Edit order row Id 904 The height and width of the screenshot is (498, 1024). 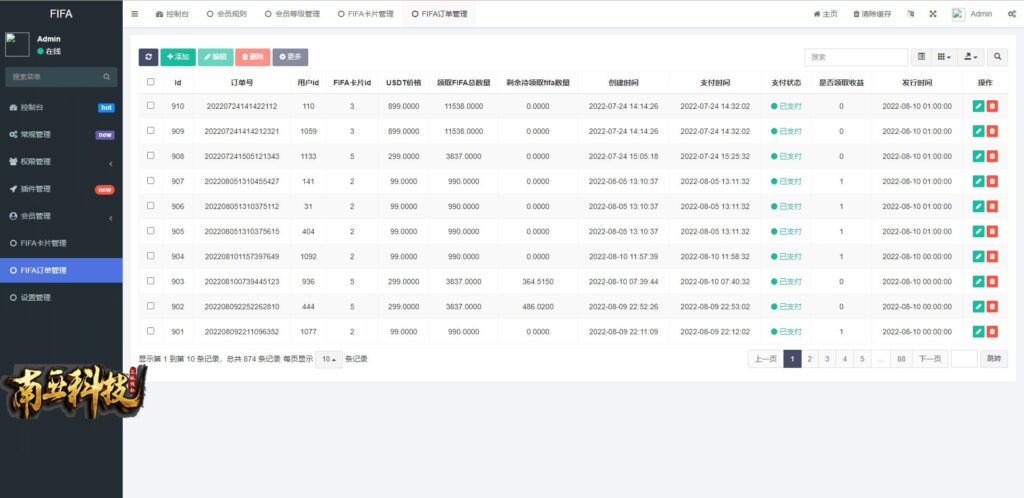(978, 257)
